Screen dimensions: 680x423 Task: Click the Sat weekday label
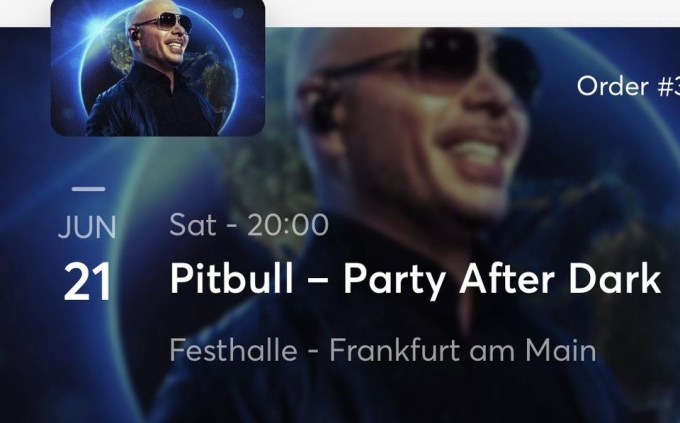[193, 225]
